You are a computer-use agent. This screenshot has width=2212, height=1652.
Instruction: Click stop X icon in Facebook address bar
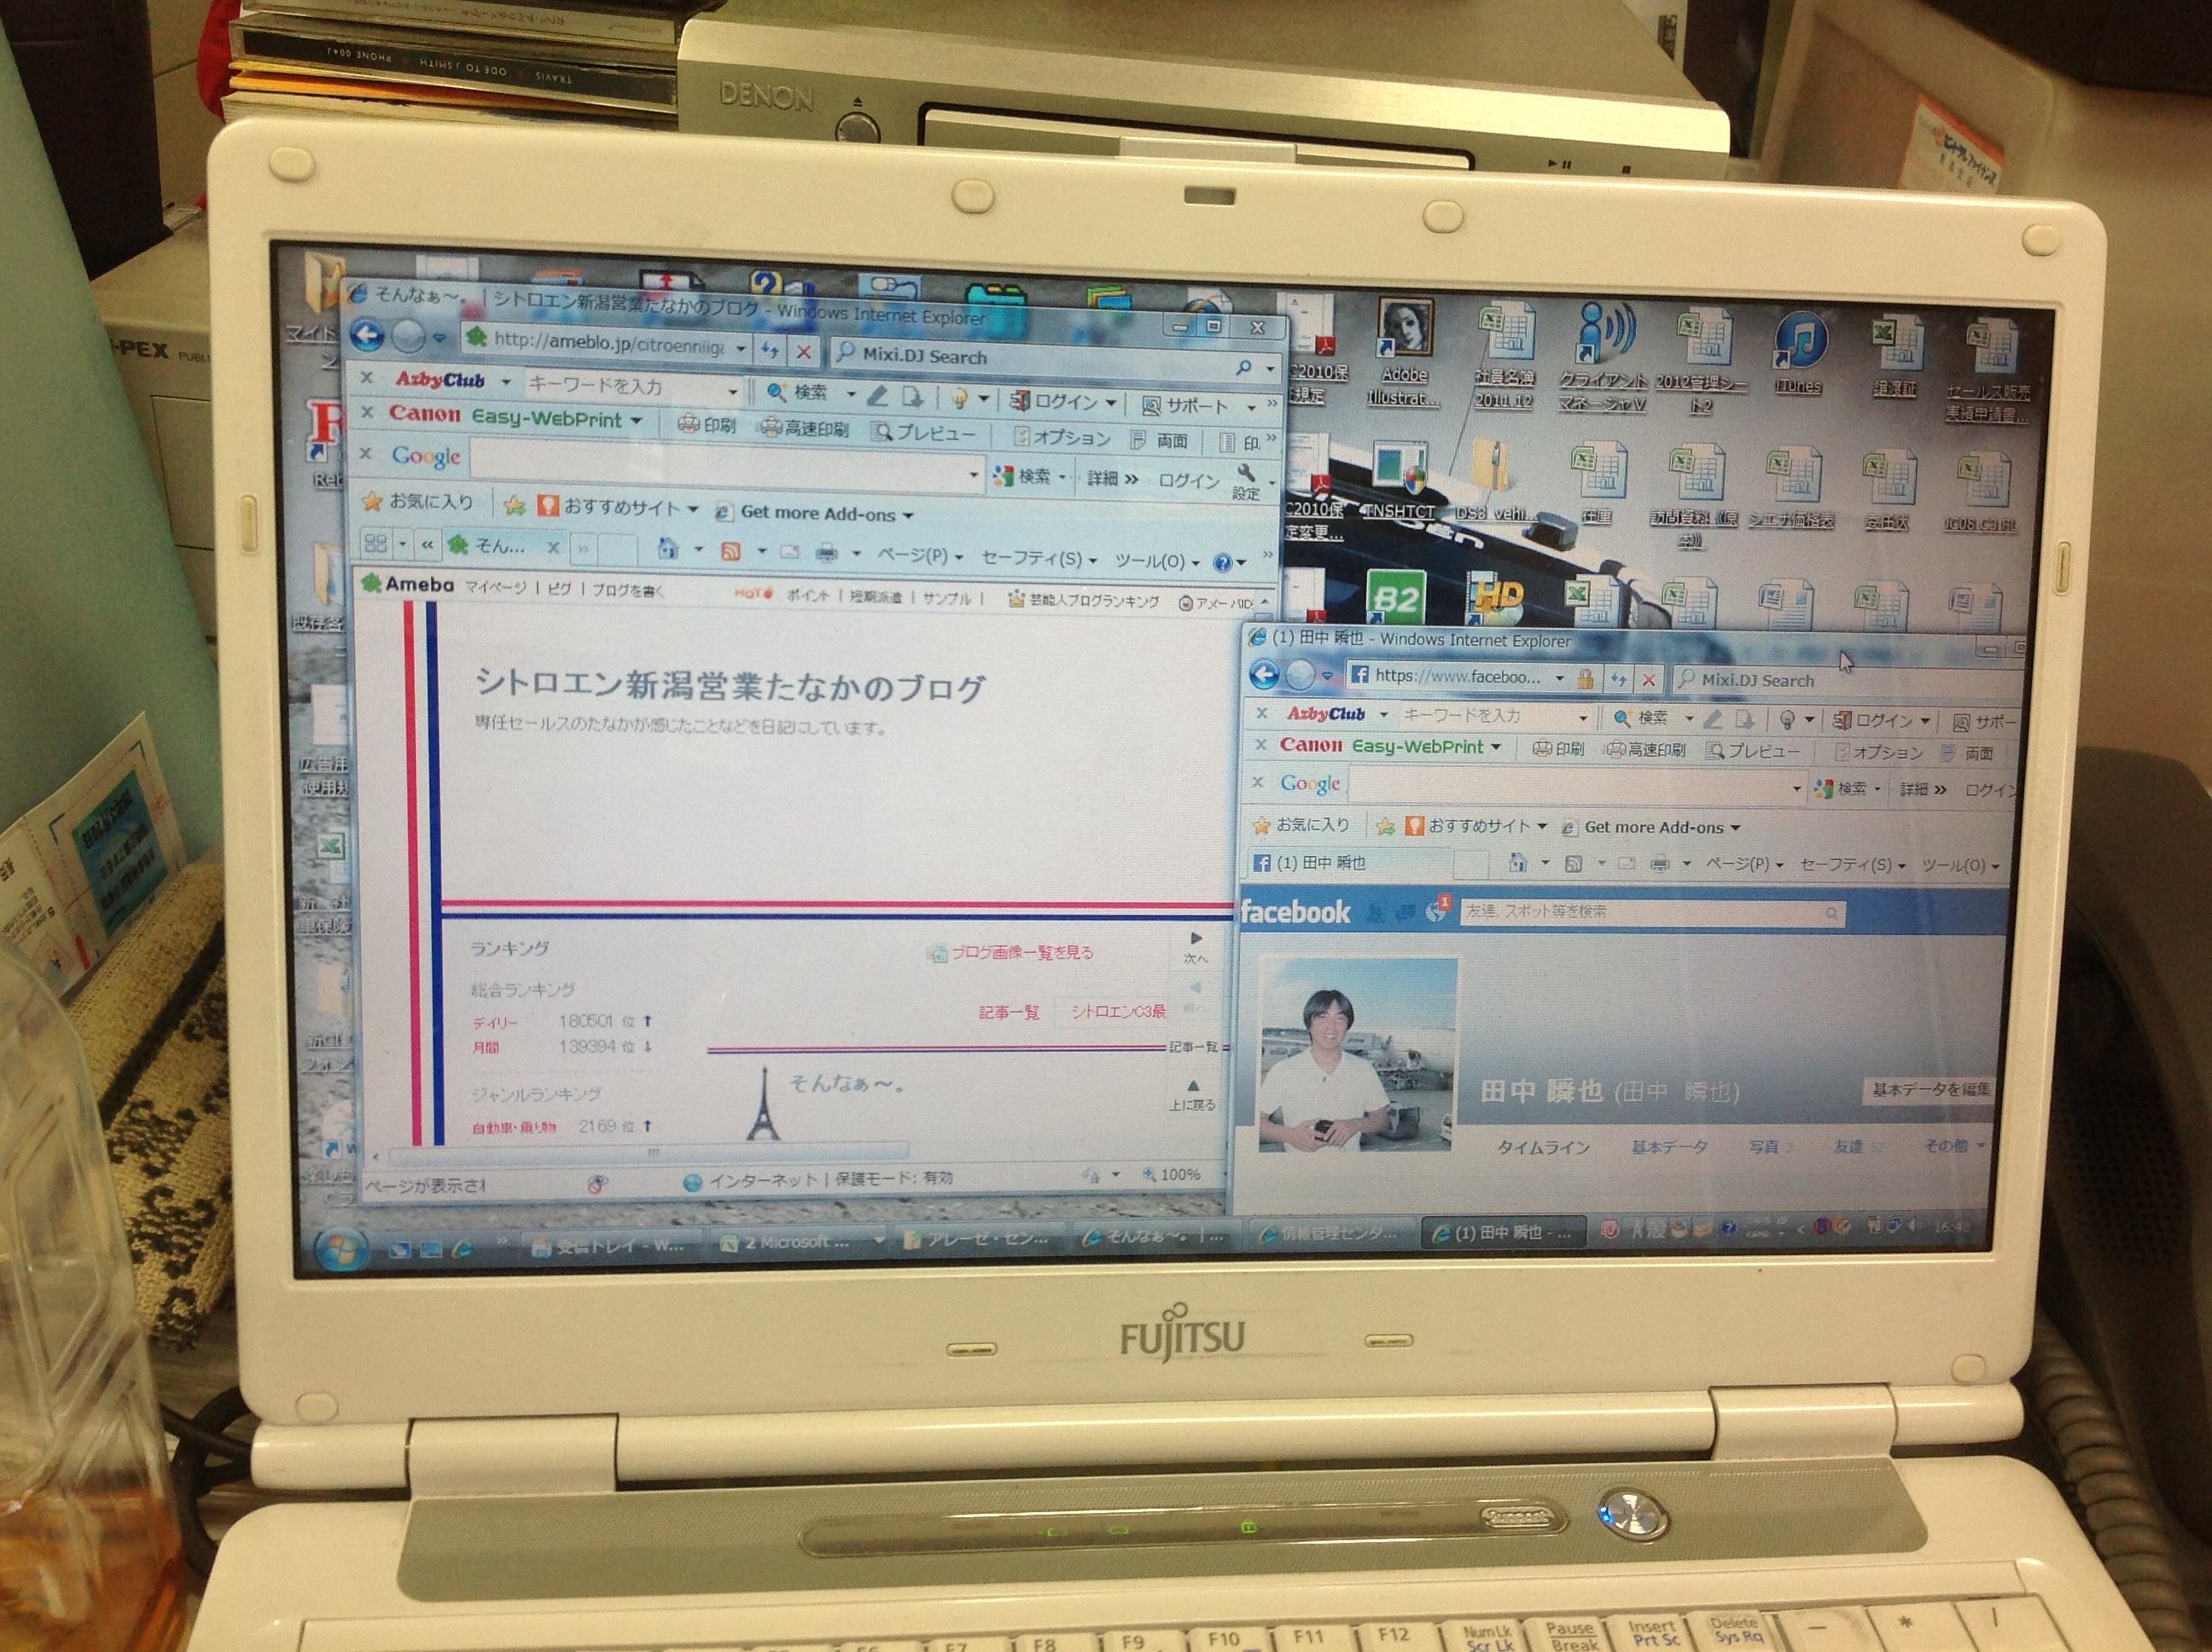pyautogui.click(x=1649, y=680)
